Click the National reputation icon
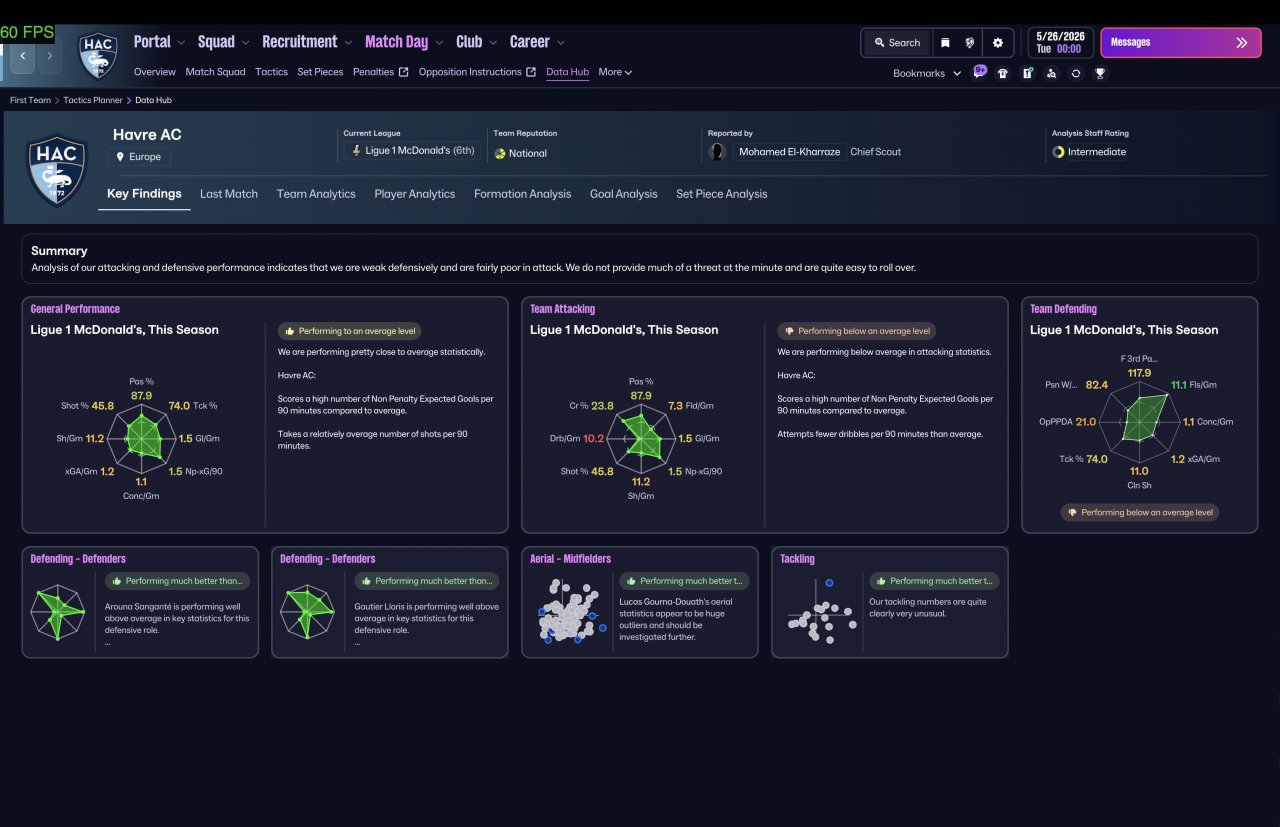 [500, 153]
